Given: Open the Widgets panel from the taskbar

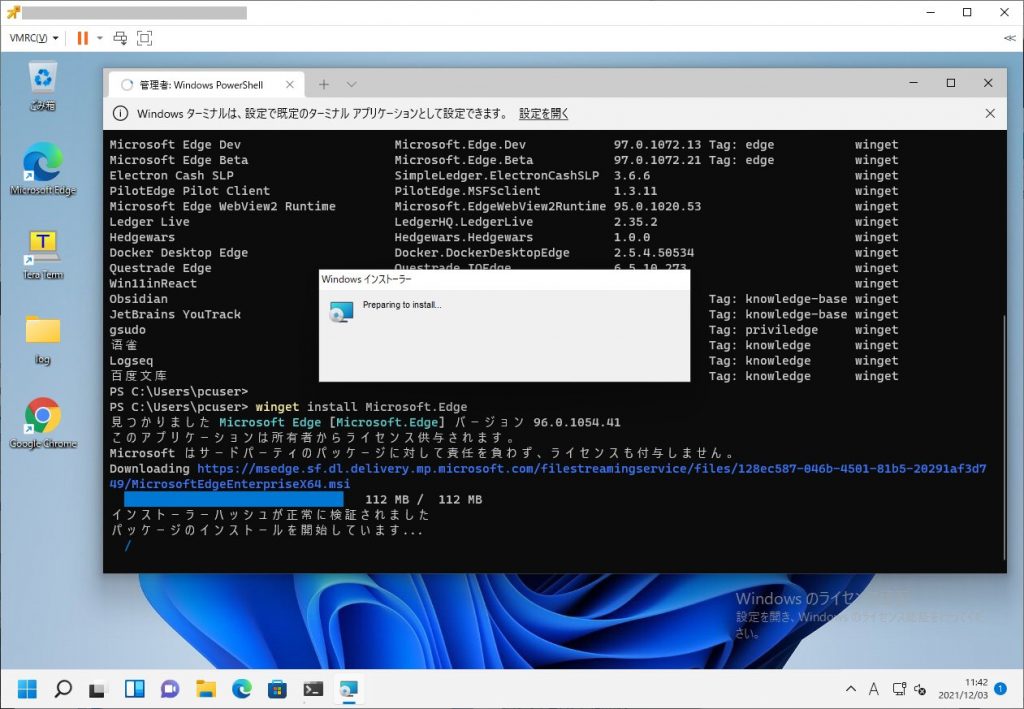Looking at the screenshot, I should point(135,689).
